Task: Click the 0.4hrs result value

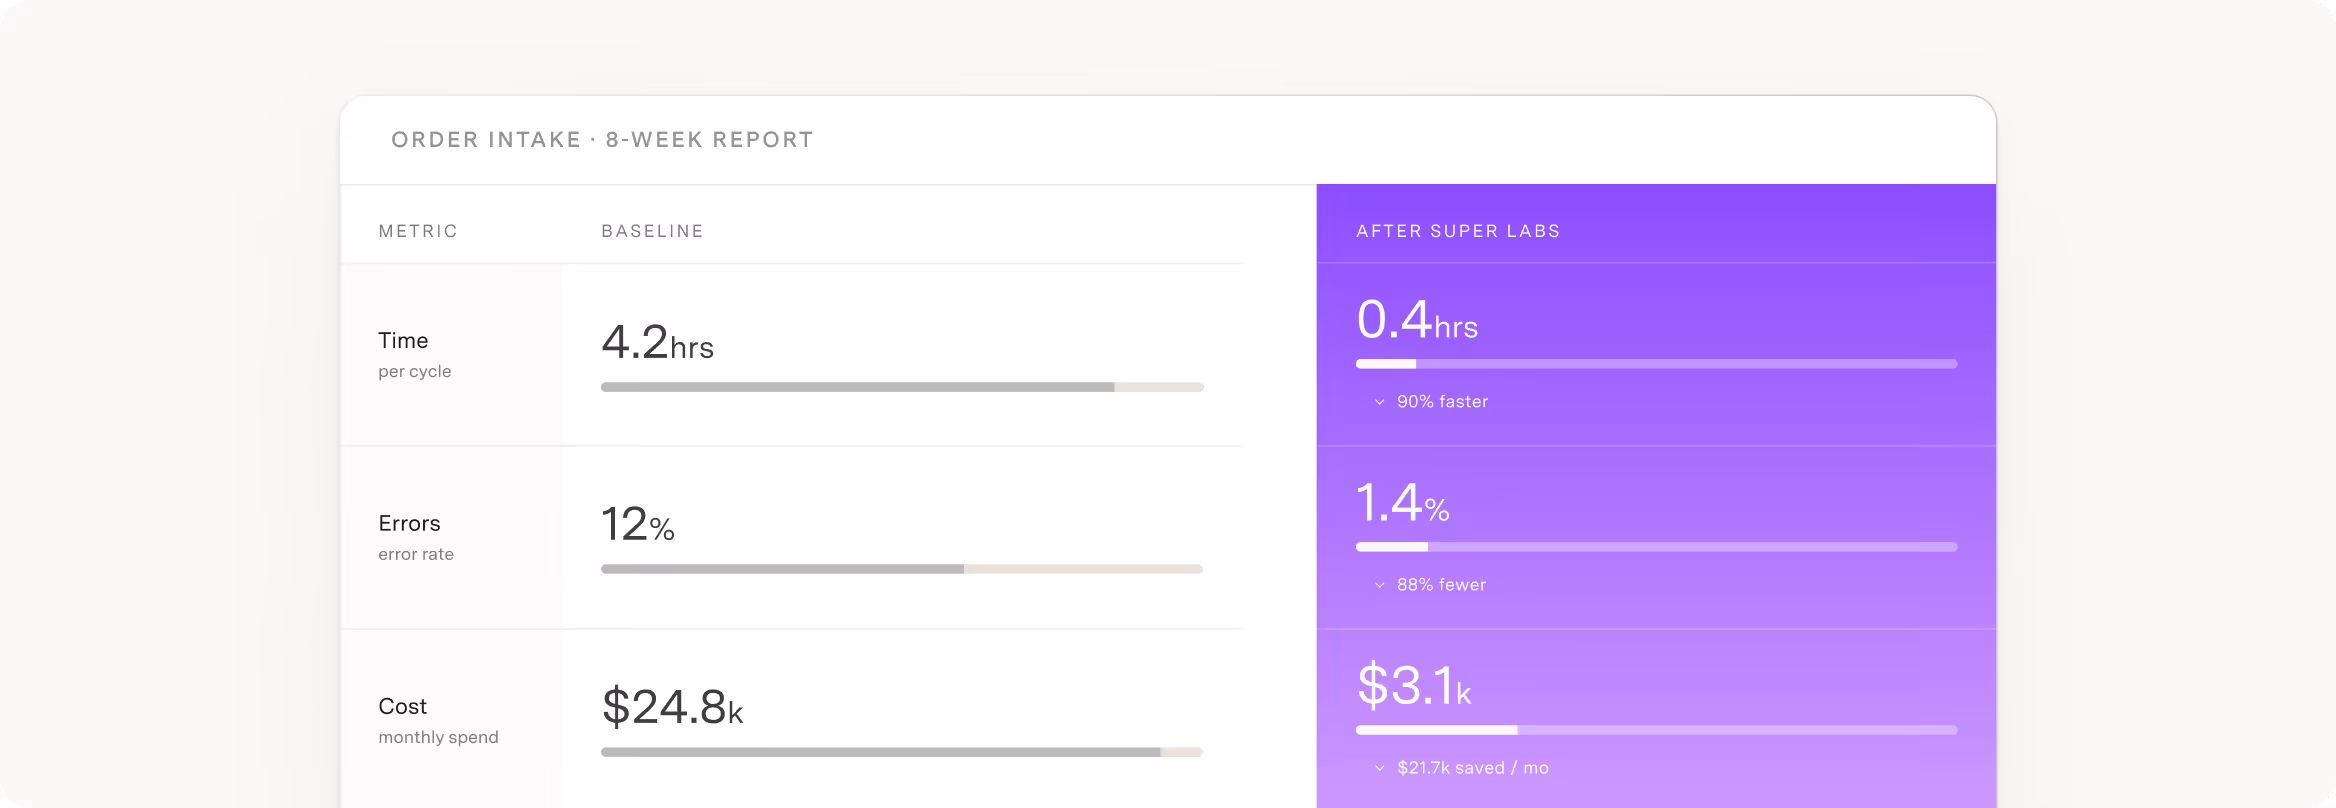Action: click(x=1417, y=320)
